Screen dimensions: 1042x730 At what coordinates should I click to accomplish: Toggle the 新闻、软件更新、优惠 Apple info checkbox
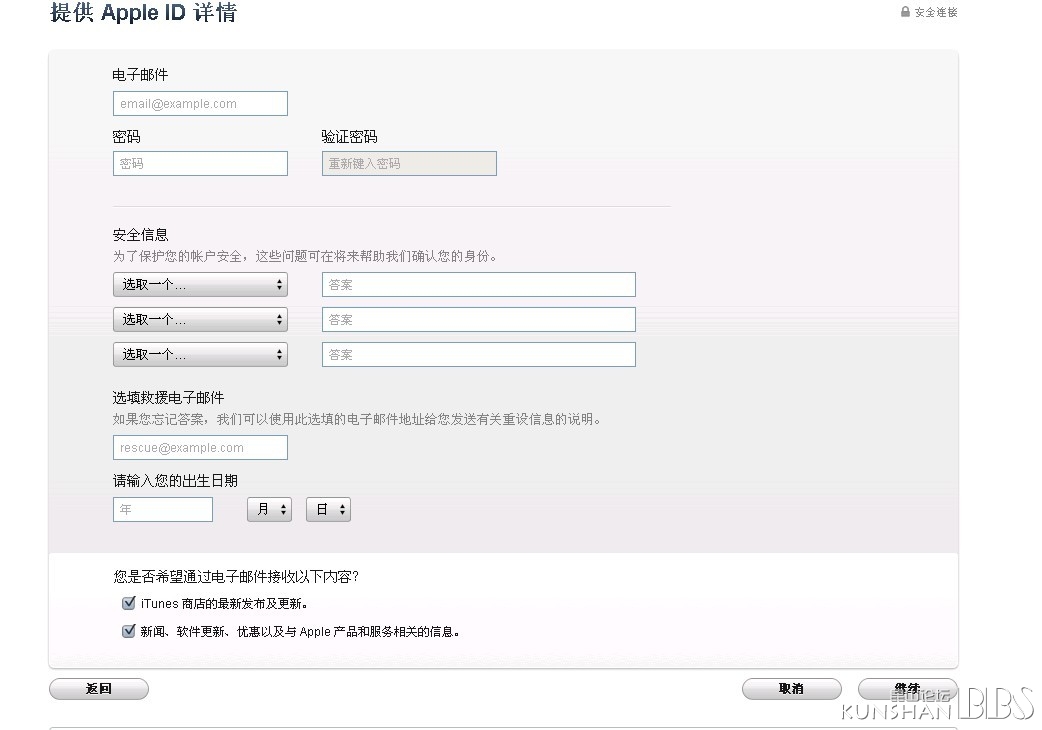pyautogui.click(x=129, y=631)
